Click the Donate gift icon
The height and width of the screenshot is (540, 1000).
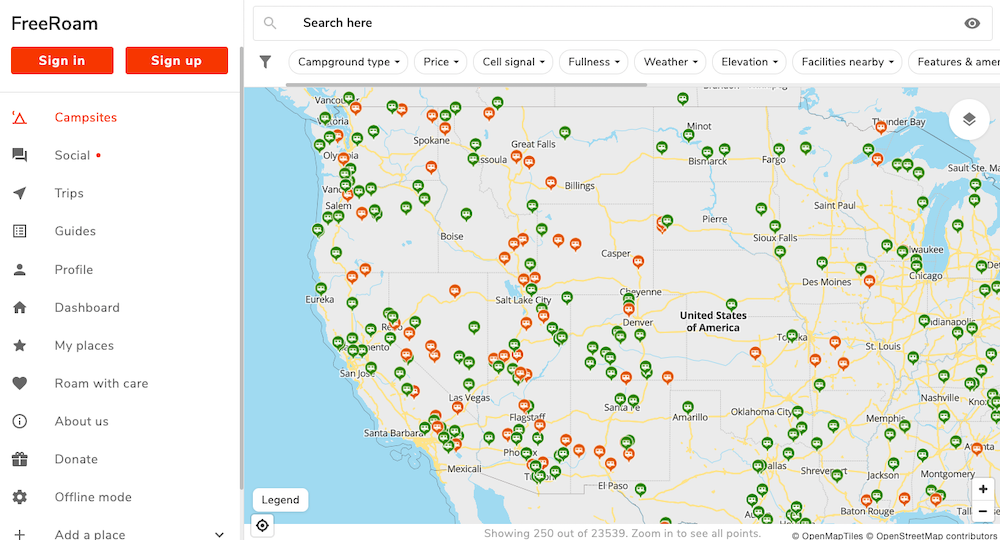[x=20, y=459]
